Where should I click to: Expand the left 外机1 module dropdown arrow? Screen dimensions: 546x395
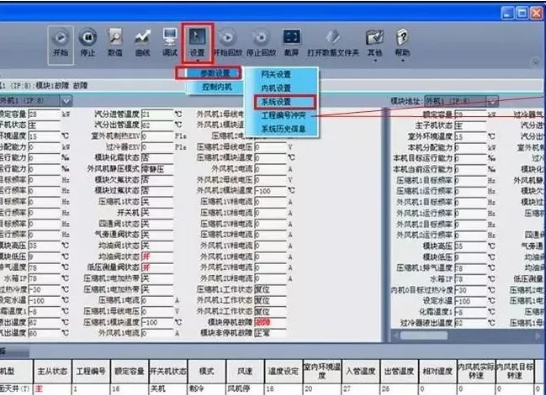pos(66,101)
